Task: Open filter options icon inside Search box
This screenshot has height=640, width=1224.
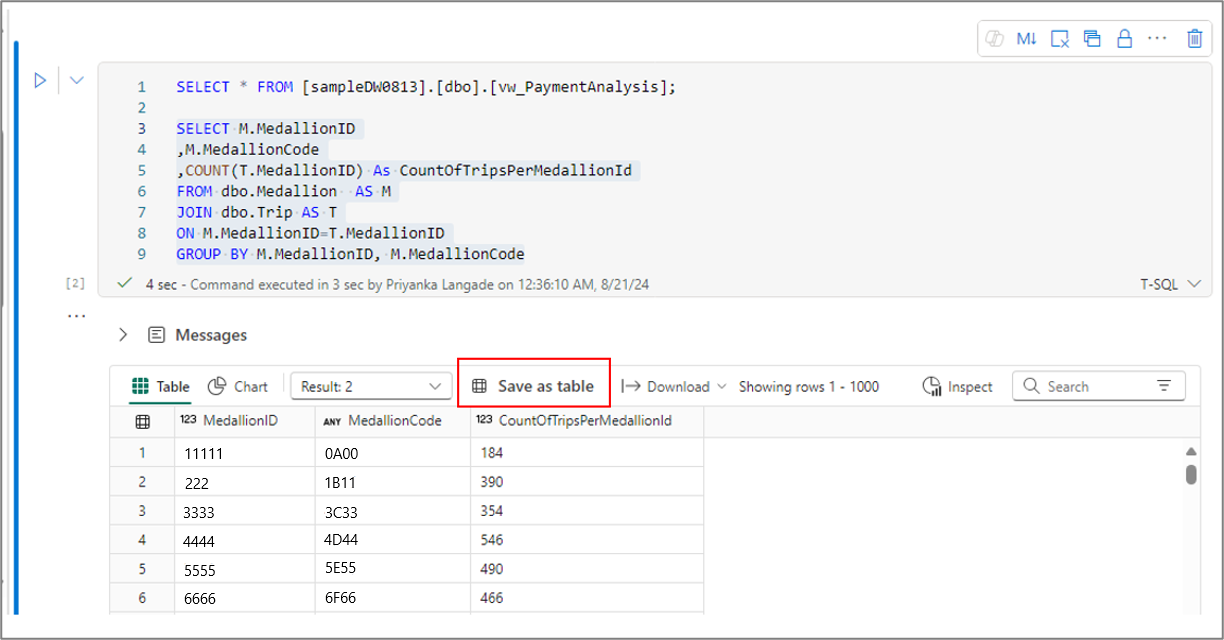Action: [1164, 386]
